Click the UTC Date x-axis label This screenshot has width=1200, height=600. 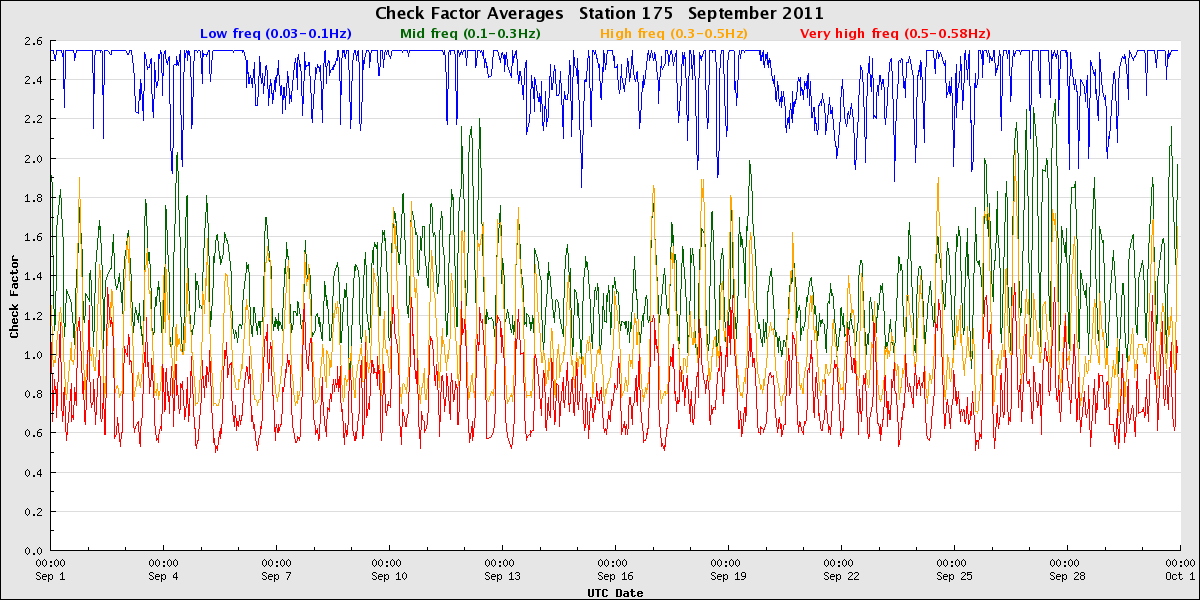pos(615,593)
